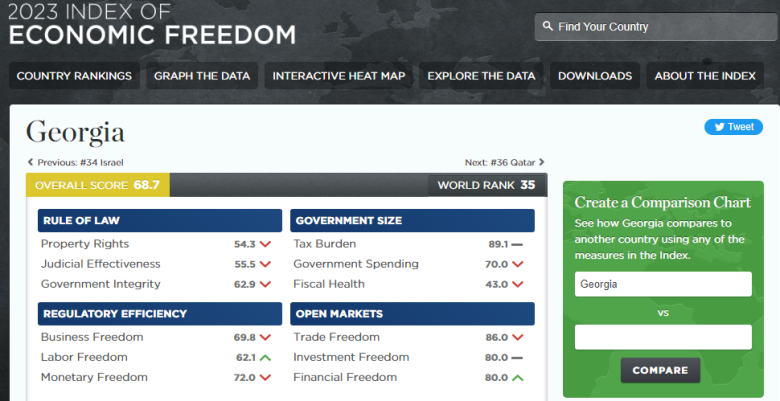
Task: Click the World Rank 35 badge
Action: click(x=487, y=185)
